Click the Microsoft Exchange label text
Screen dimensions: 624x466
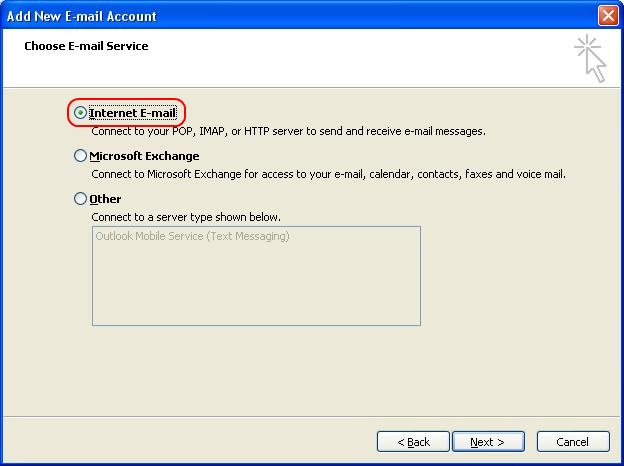144,156
